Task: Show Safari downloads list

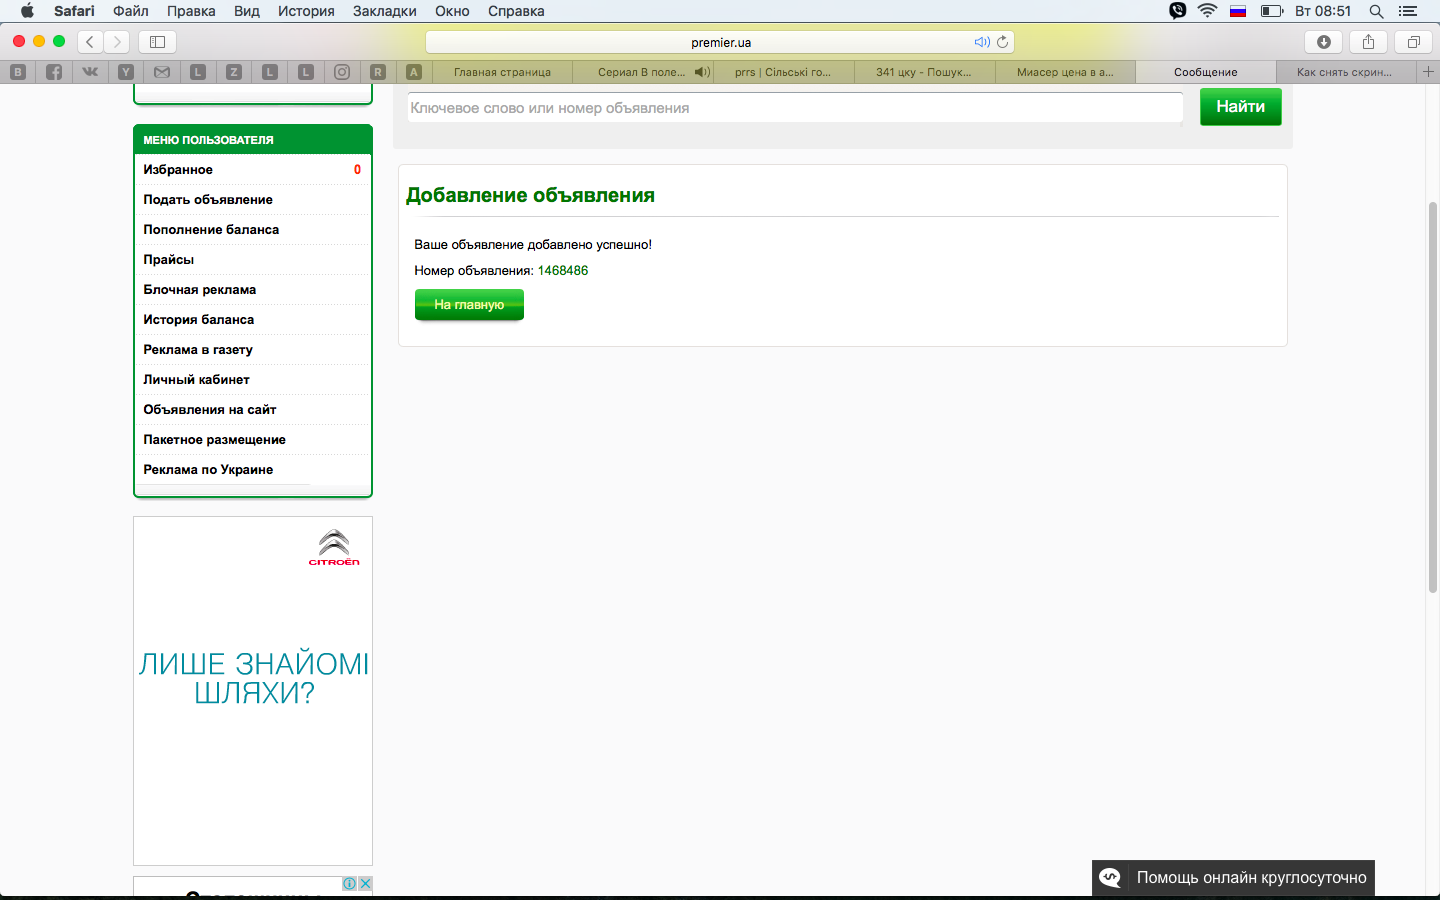Action: [1323, 42]
